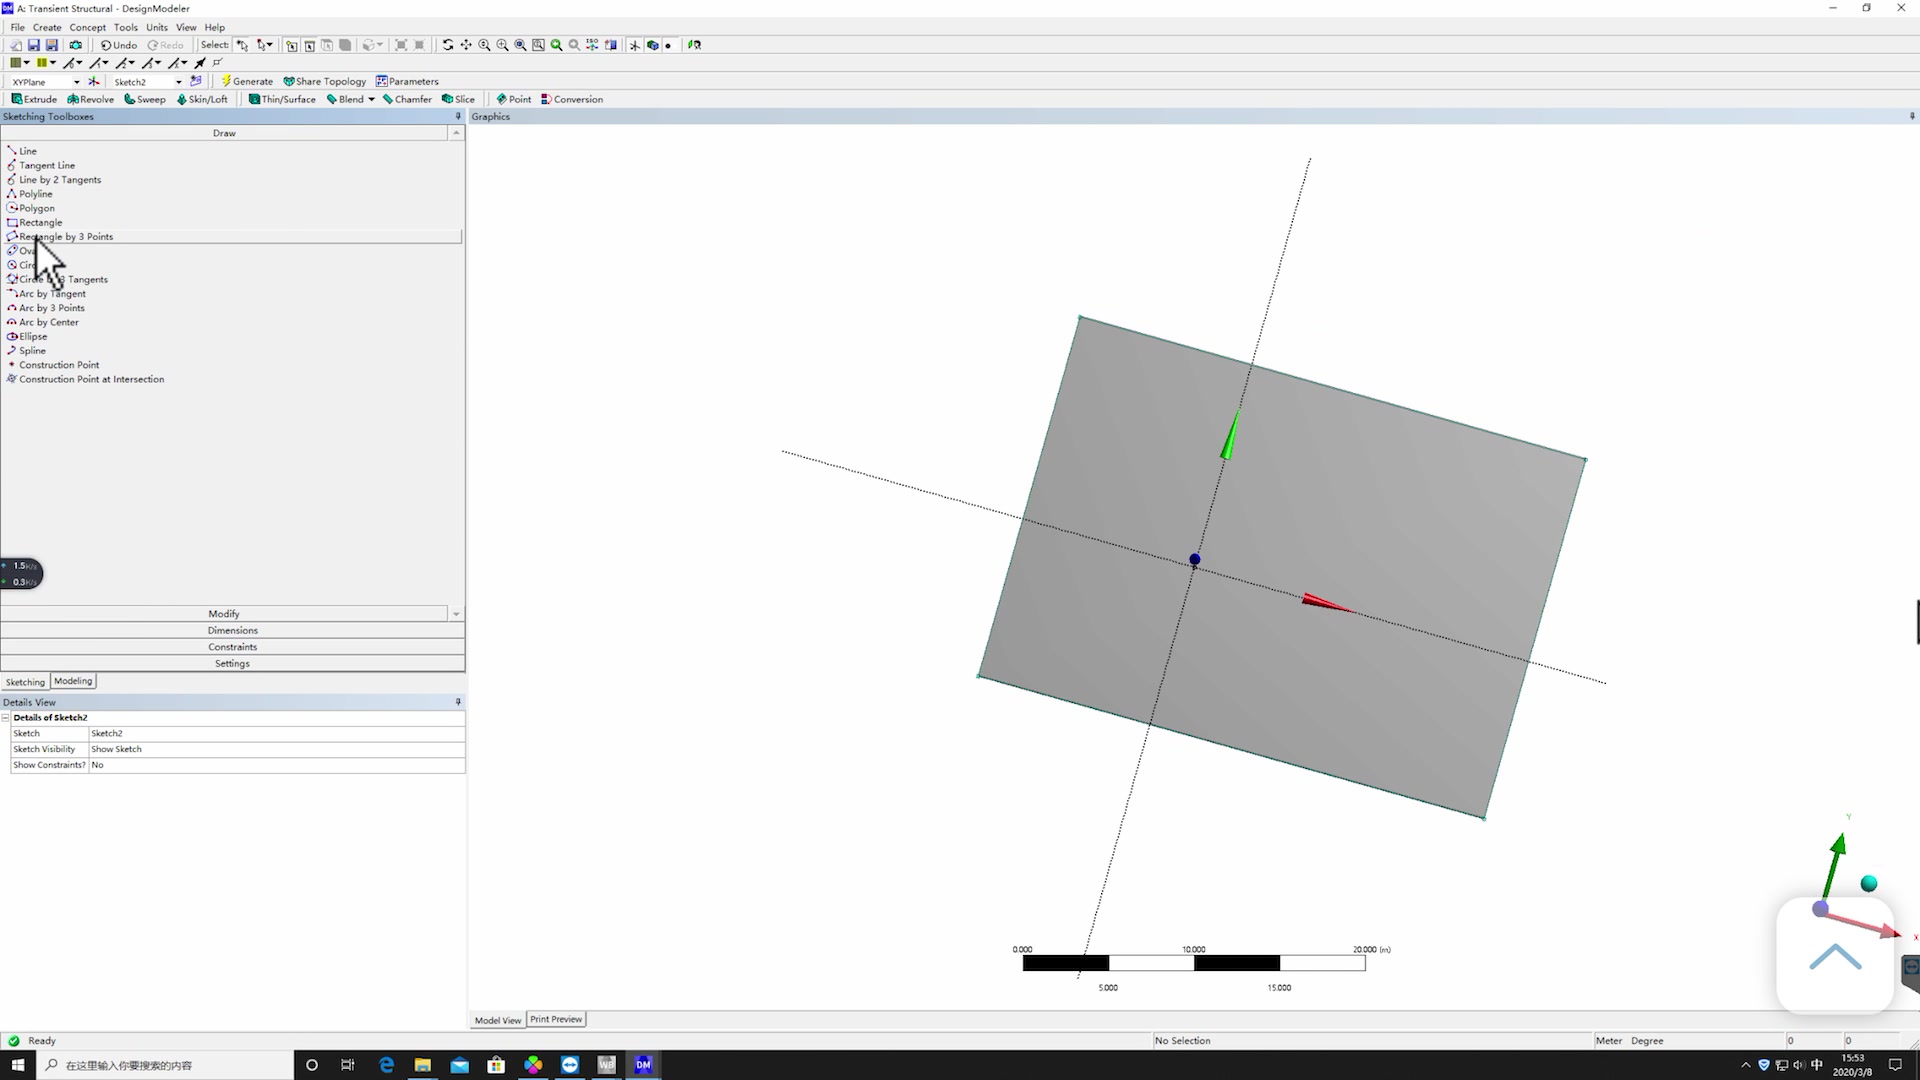Switch to the Modeling tab
This screenshot has width=1920, height=1080.
pos(73,681)
